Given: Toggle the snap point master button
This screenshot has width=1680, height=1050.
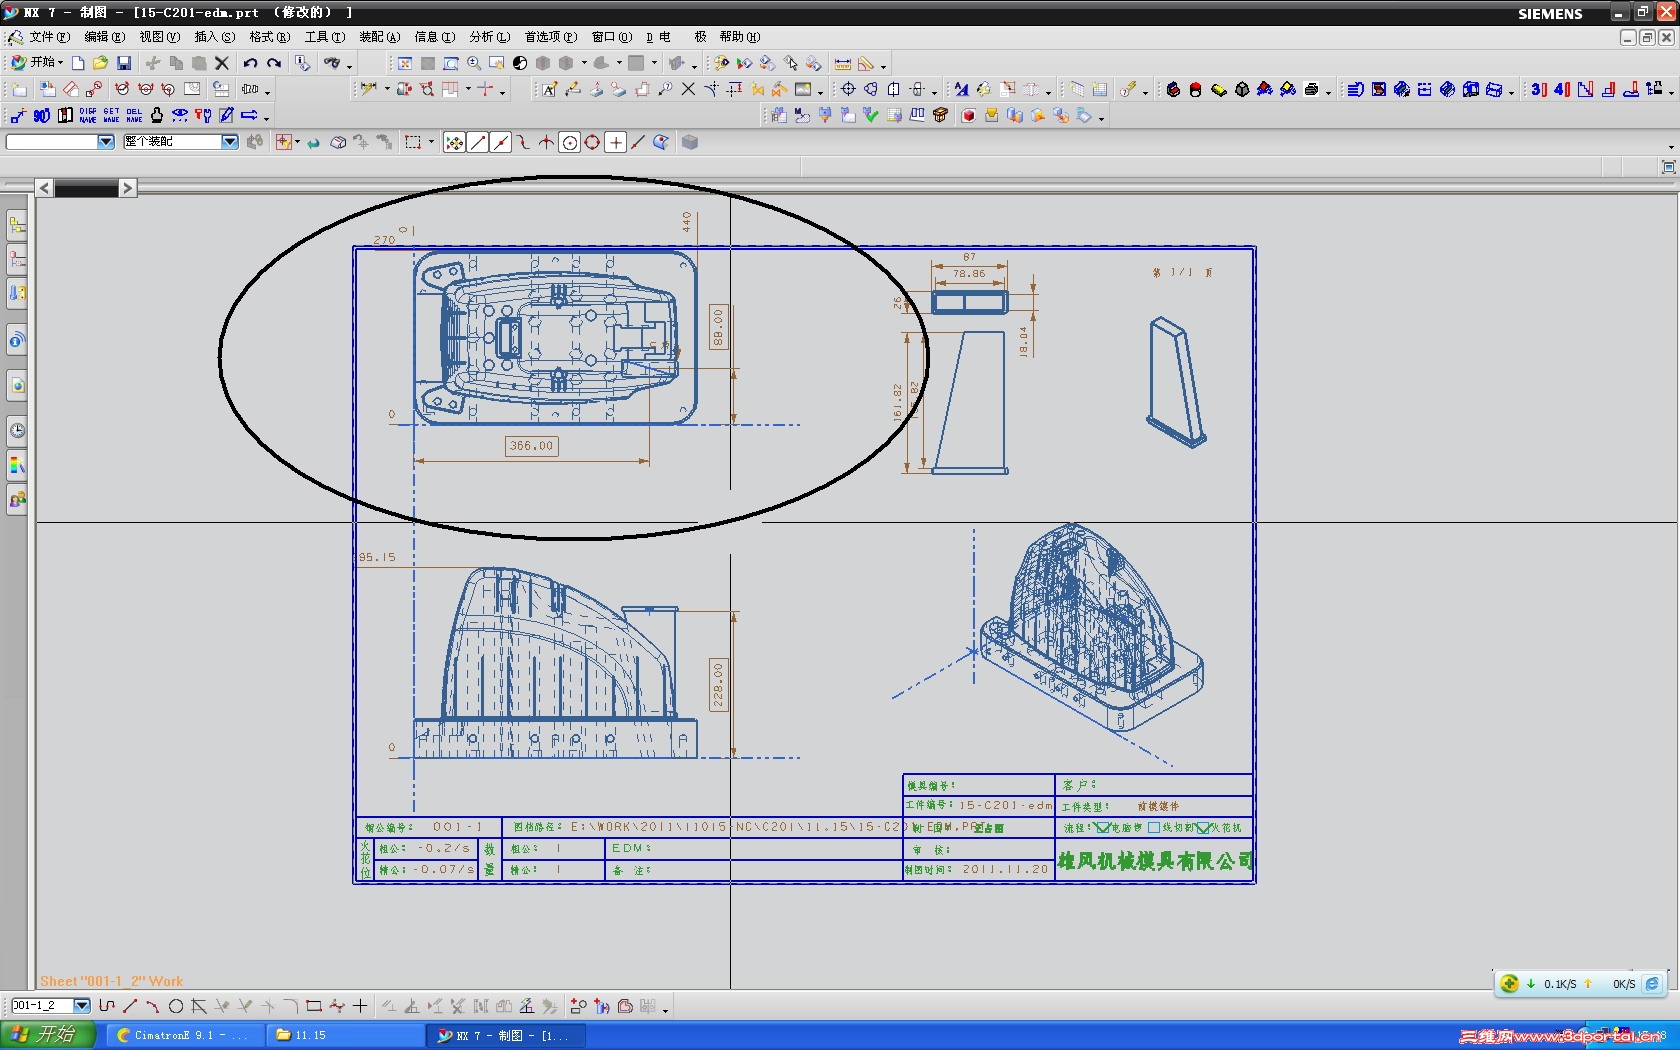Looking at the screenshot, I should click(x=454, y=142).
